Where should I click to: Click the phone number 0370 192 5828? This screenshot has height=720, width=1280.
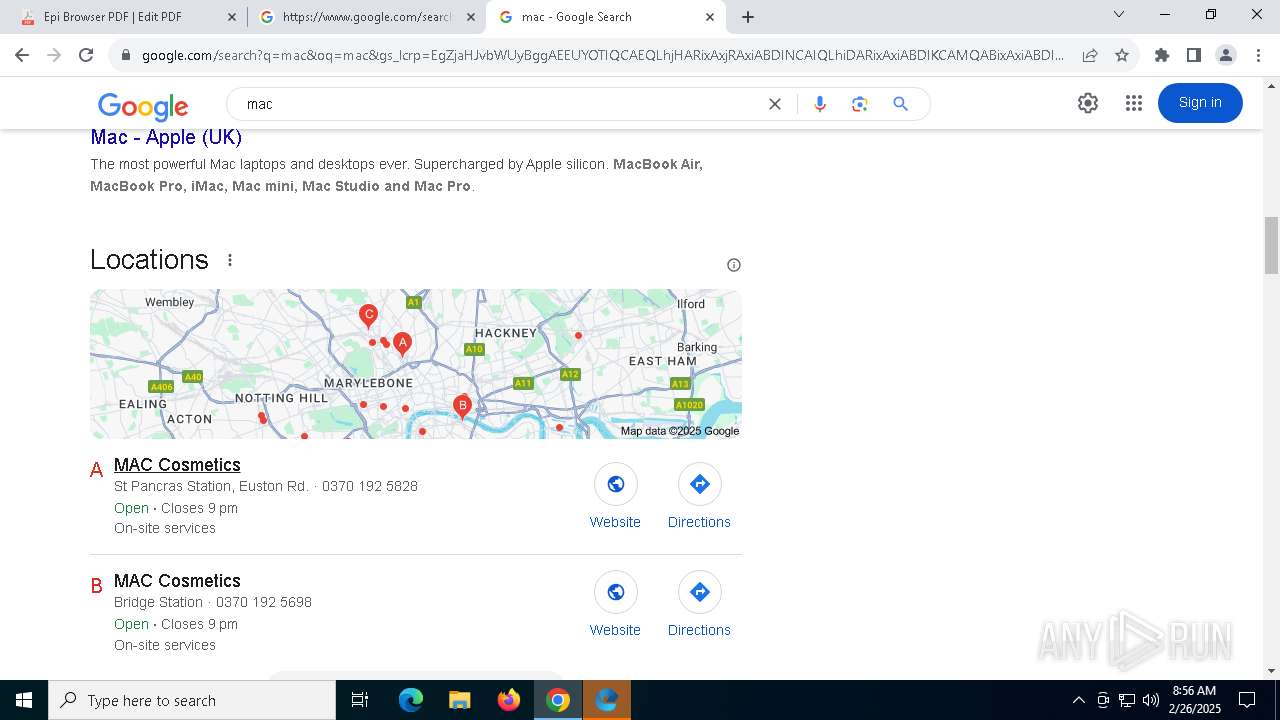[x=370, y=486]
